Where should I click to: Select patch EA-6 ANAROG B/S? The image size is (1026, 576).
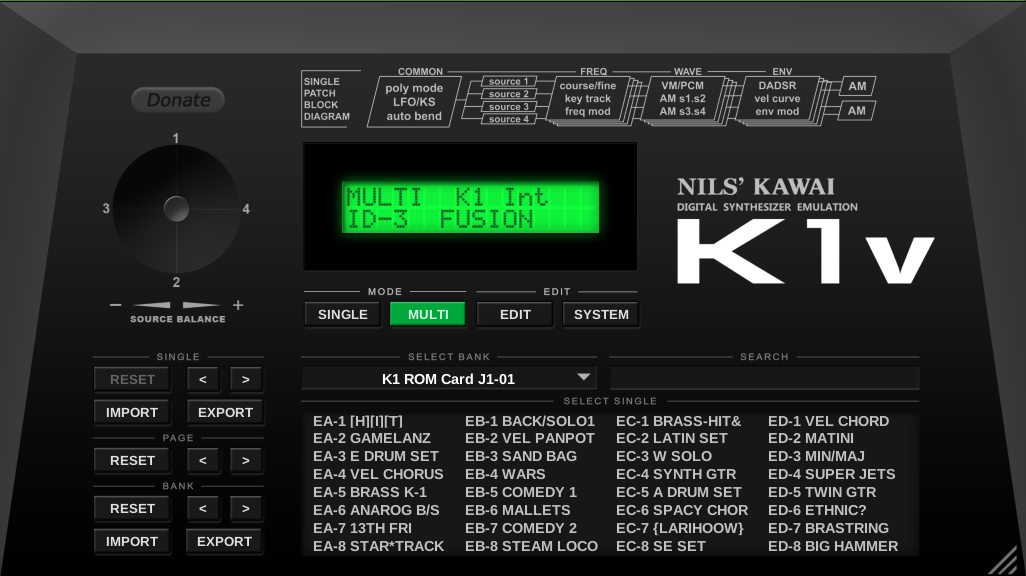(376, 510)
